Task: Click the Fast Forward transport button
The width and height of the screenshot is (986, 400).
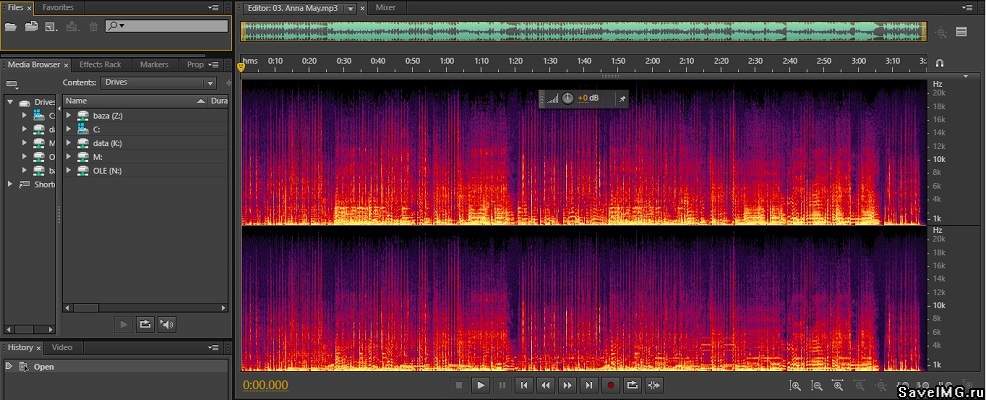Action: (567, 385)
